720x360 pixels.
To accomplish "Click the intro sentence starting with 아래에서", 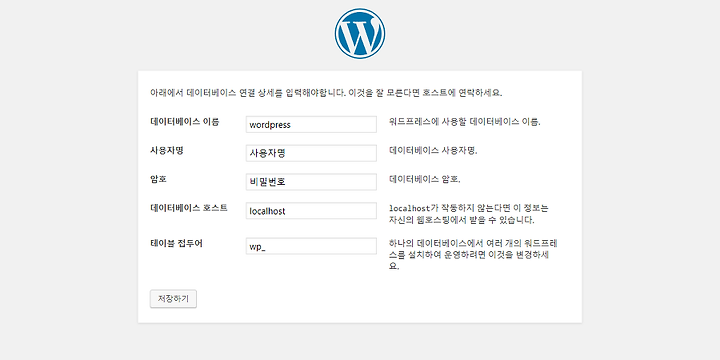I will click(x=326, y=93).
